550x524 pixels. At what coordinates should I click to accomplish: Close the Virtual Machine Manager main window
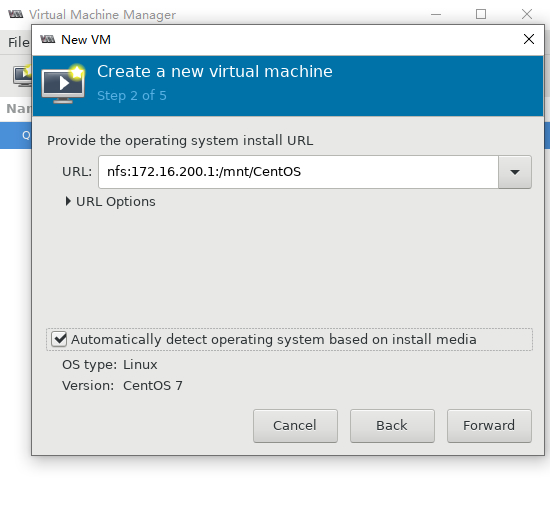coord(526,14)
